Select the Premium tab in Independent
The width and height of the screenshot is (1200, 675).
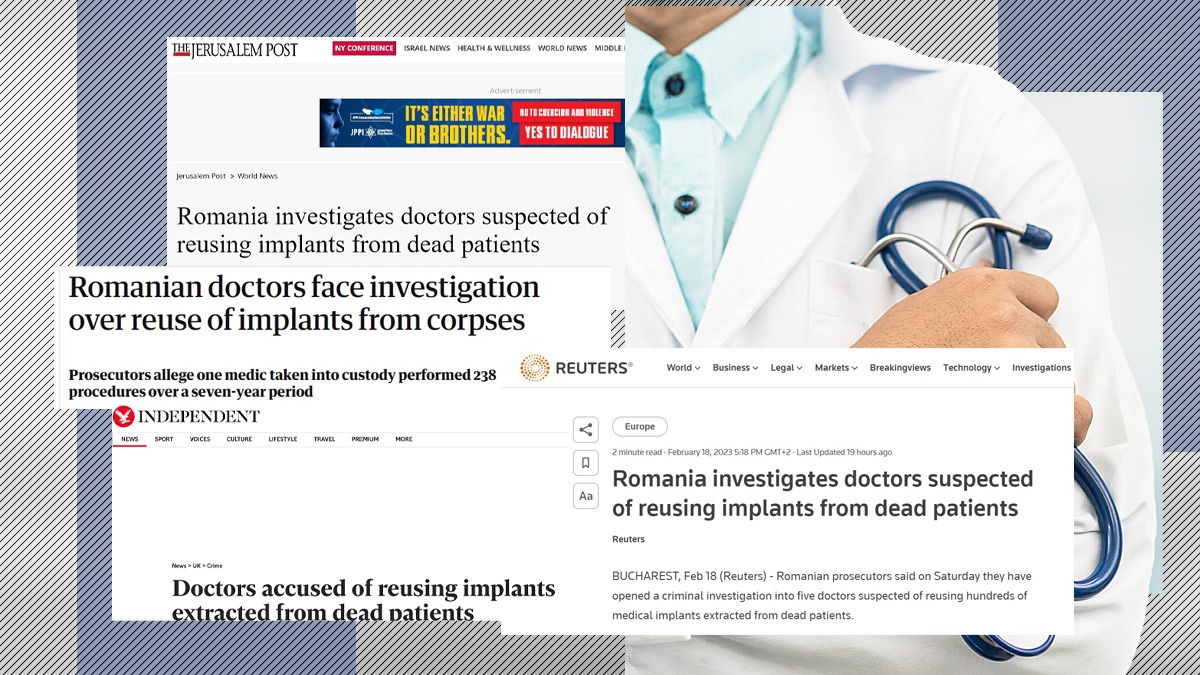pyautogui.click(x=365, y=439)
